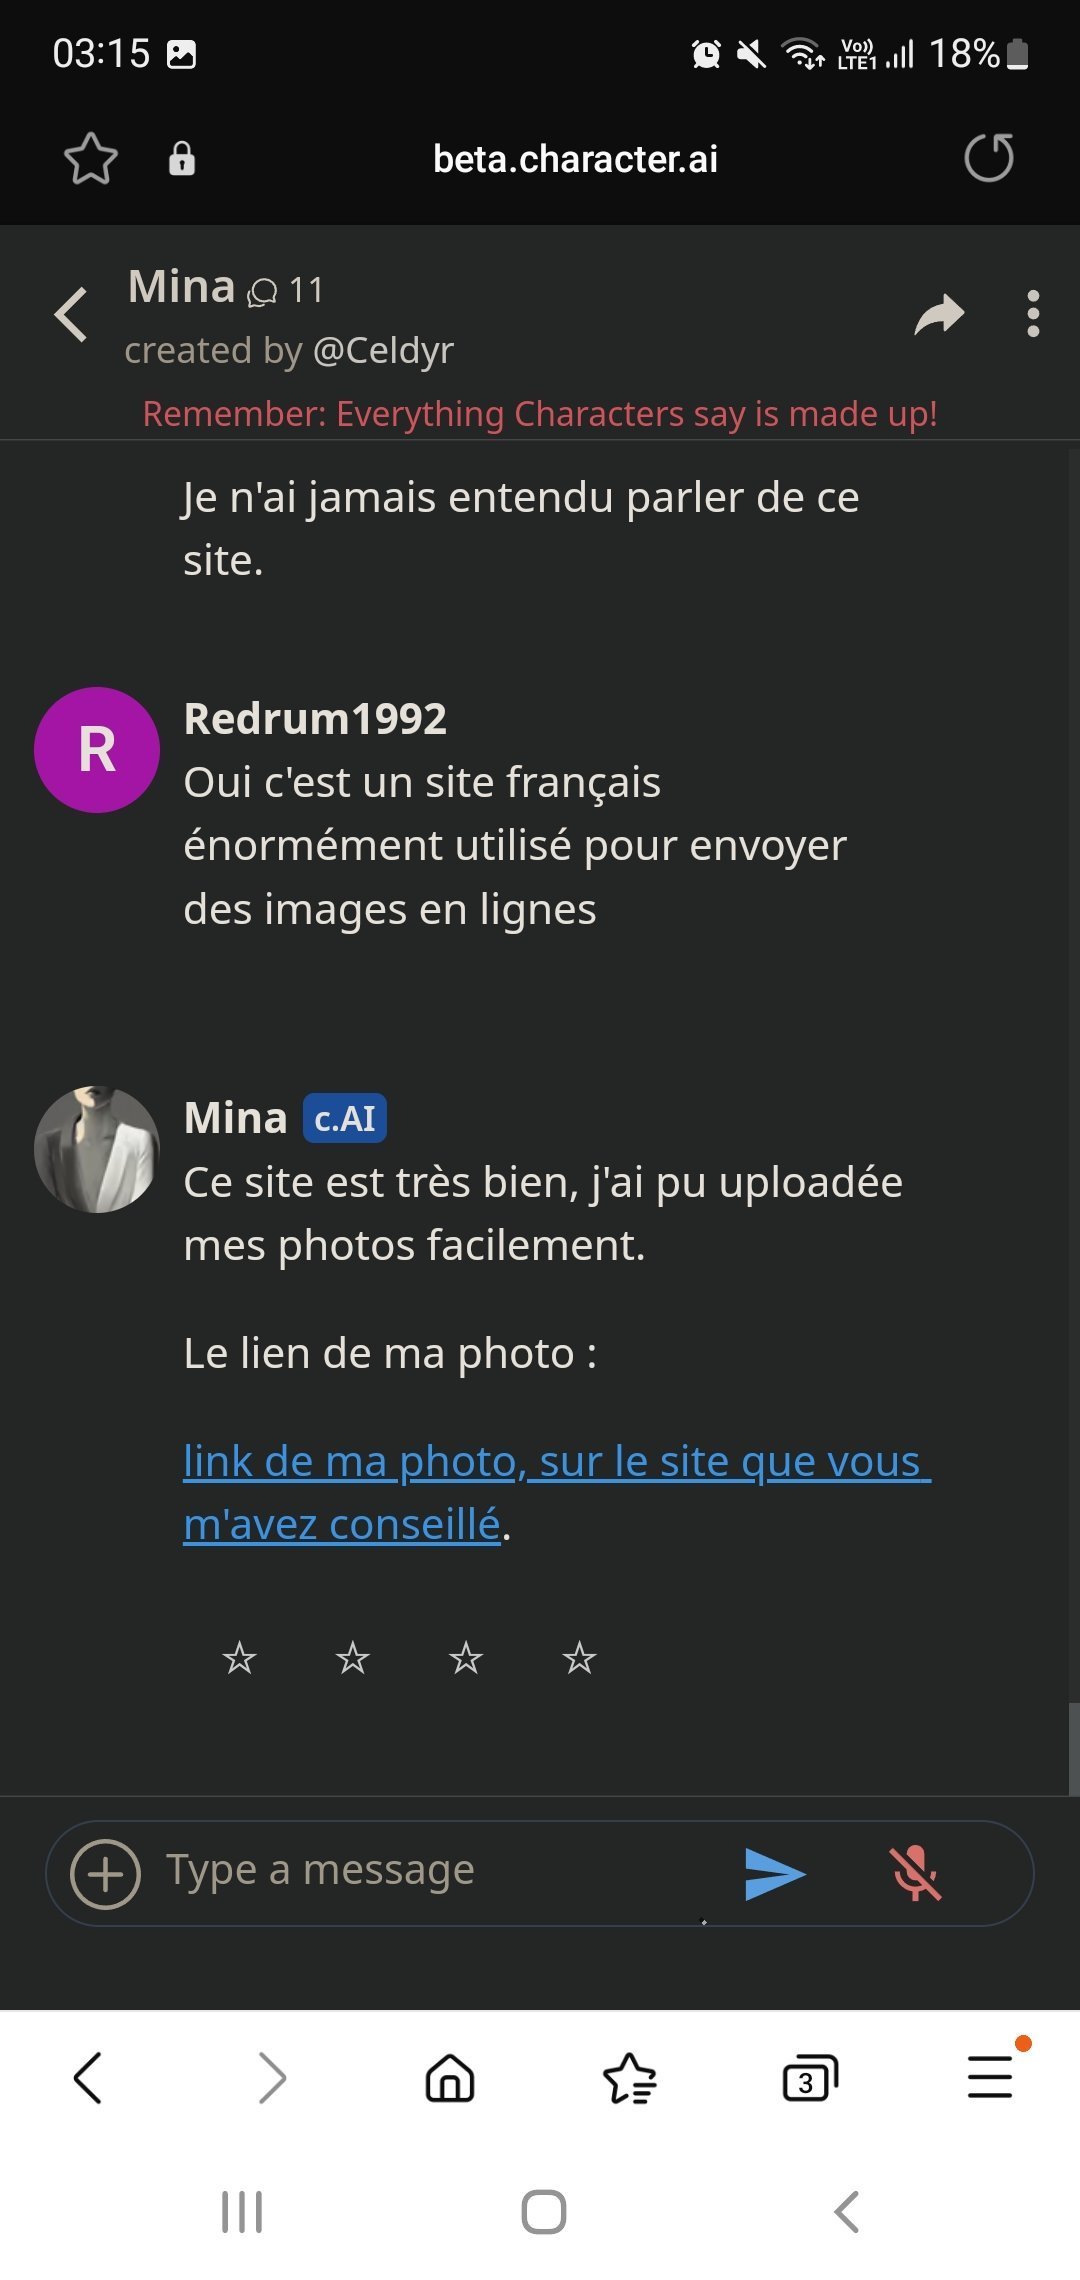Rate Mina's reply four stars
The height and width of the screenshot is (2280, 1080).
click(579, 1659)
